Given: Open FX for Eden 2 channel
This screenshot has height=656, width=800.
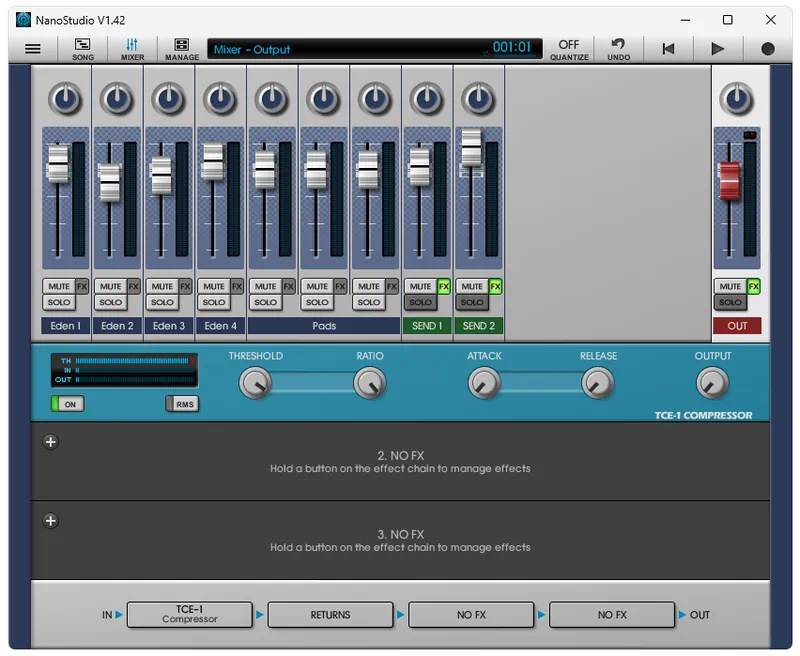Looking at the screenshot, I should 134,286.
